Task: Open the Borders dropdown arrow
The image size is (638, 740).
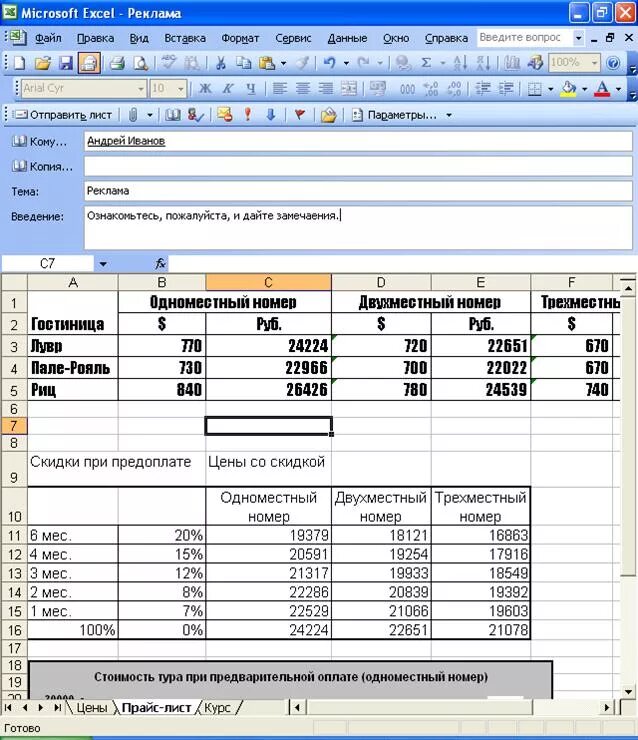Action: point(550,89)
